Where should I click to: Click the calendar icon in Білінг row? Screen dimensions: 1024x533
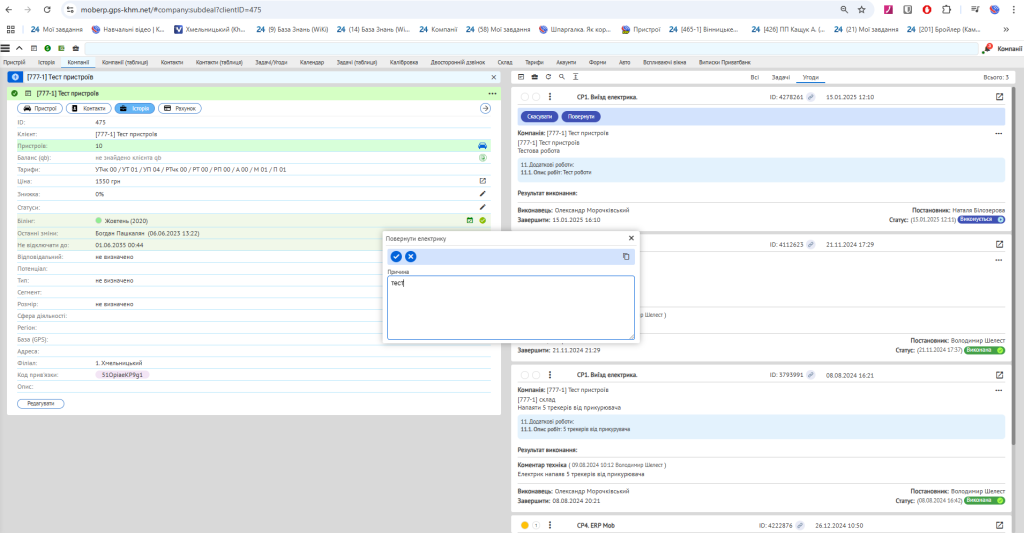pyautogui.click(x=470, y=221)
